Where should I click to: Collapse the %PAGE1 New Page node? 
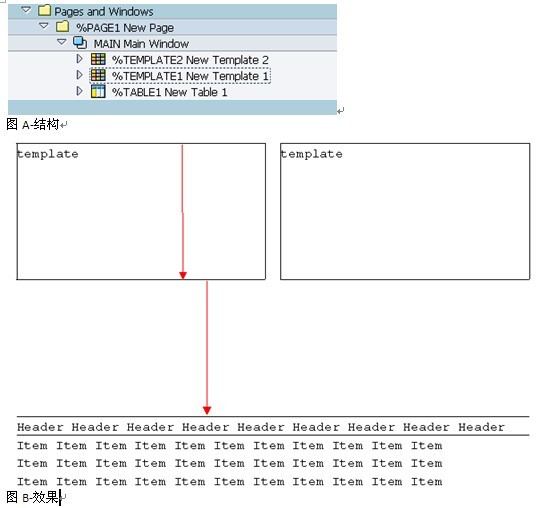click(44, 26)
